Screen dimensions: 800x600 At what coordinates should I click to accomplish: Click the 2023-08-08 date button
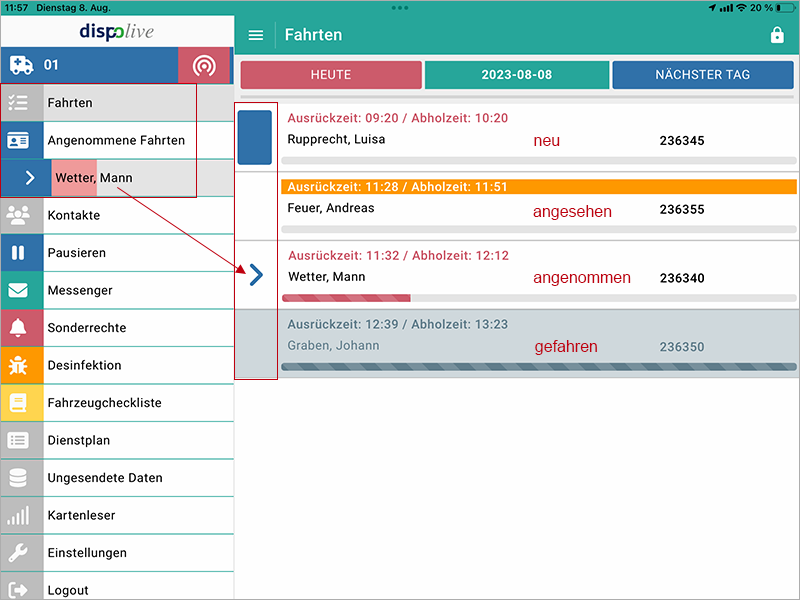[517, 75]
